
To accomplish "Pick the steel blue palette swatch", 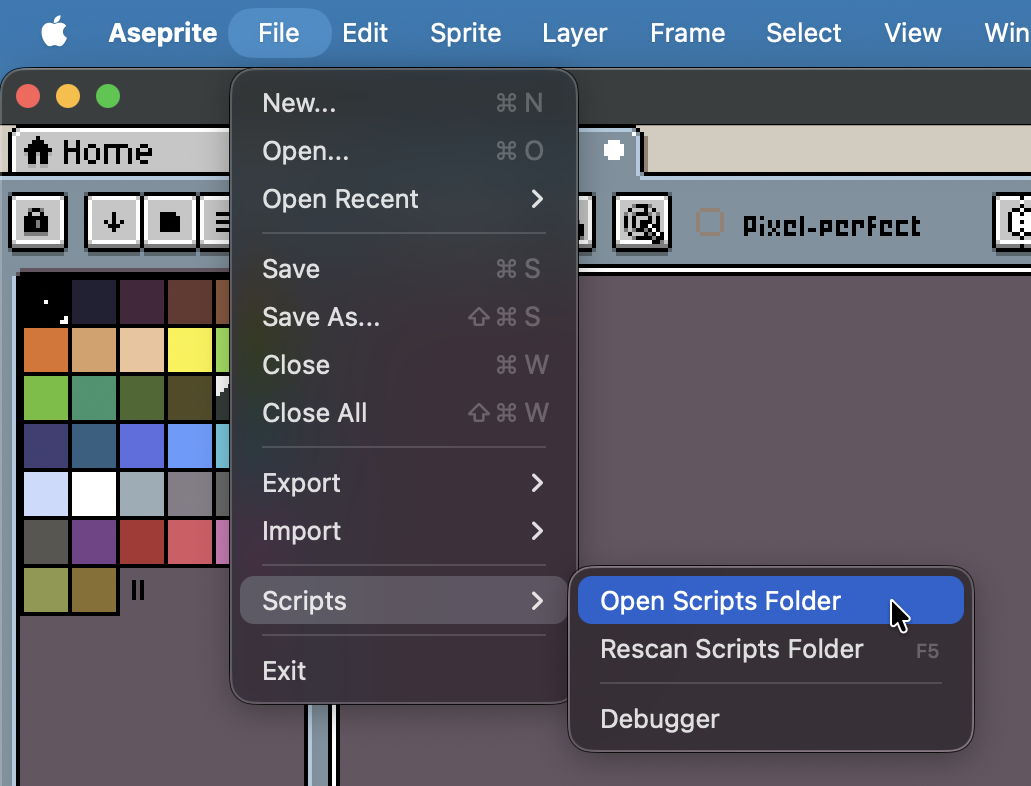I will pos(94,446).
